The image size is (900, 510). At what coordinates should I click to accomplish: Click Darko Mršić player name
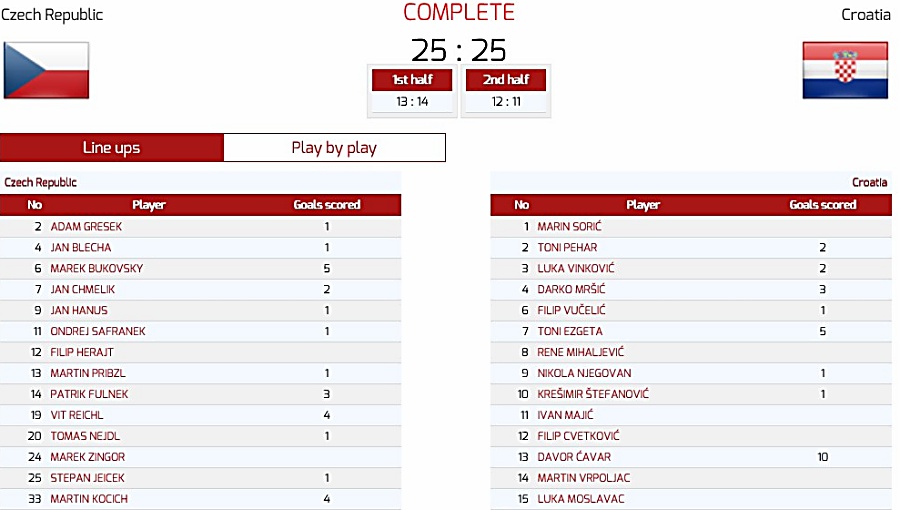click(571, 289)
